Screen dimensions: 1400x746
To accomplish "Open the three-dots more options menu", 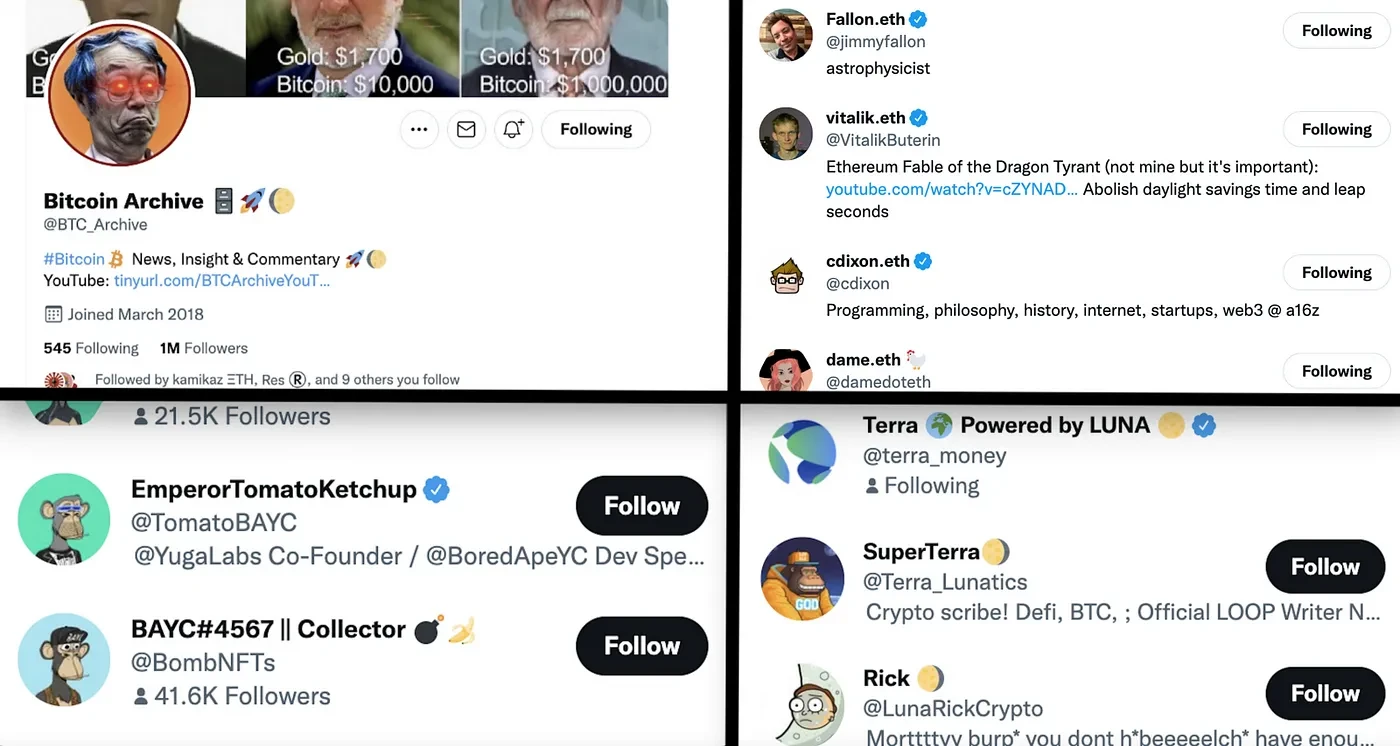I will 419,129.
